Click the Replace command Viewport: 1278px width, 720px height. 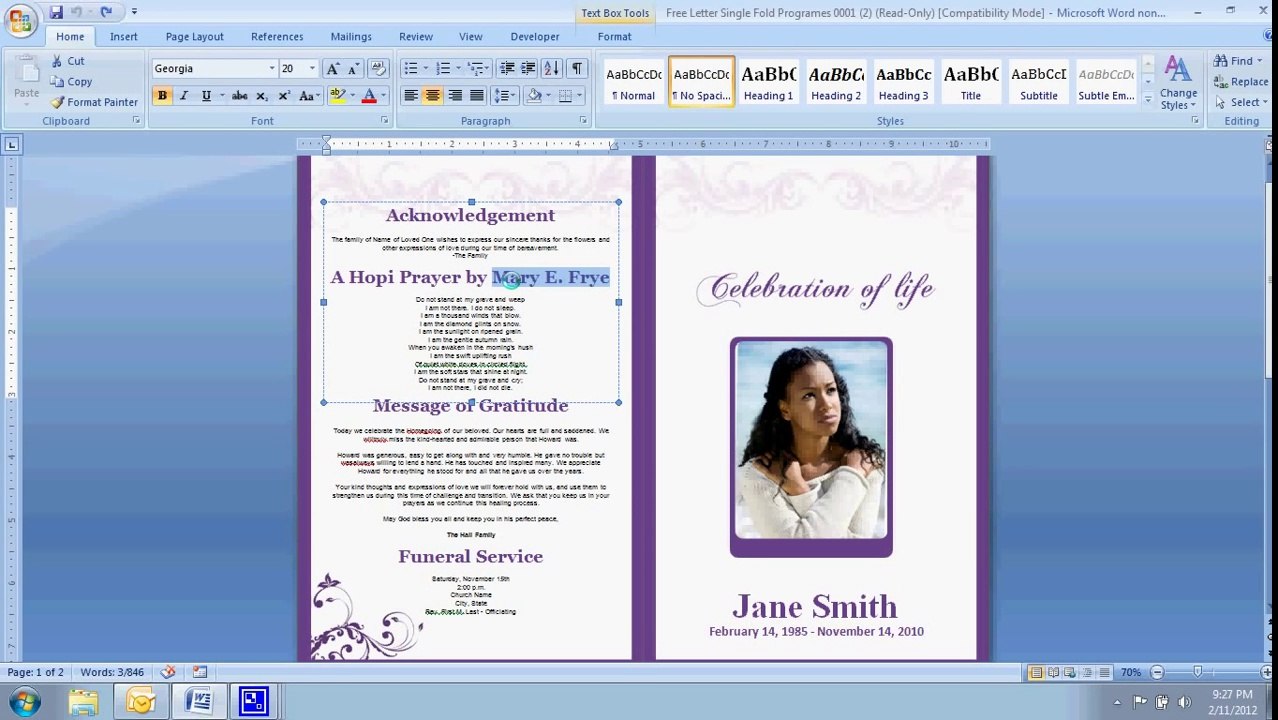pyautogui.click(x=1241, y=82)
